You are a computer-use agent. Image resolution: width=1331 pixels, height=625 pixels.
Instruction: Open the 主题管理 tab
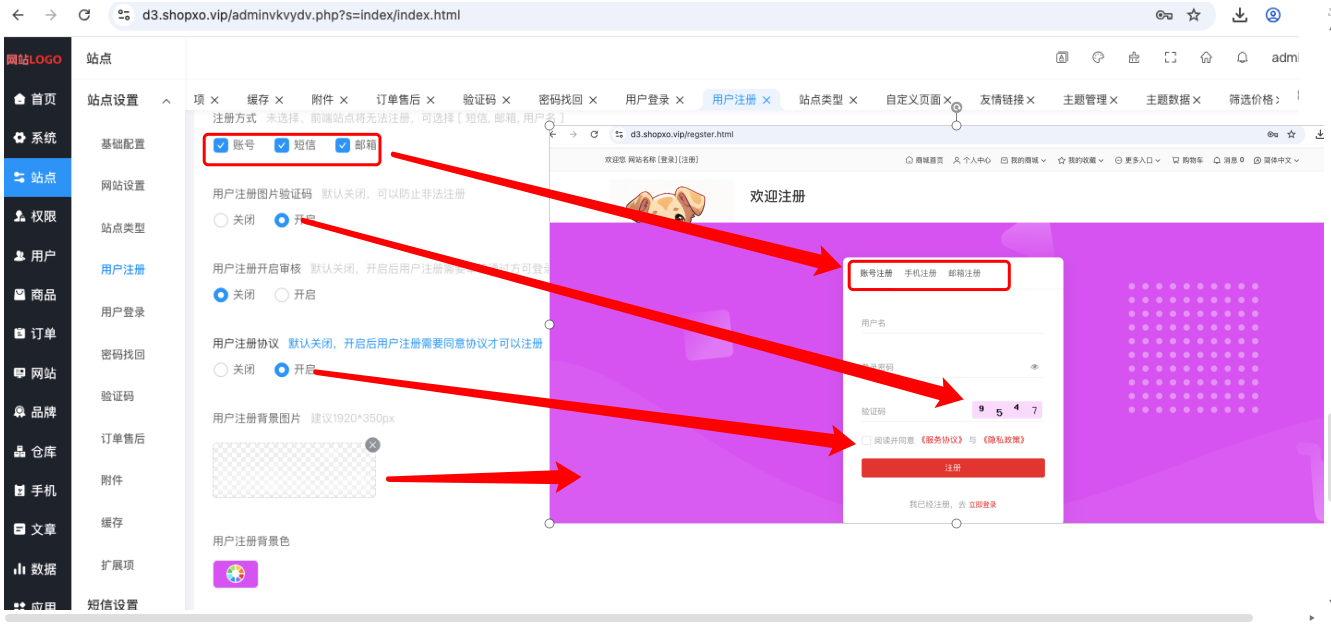coord(1085,100)
